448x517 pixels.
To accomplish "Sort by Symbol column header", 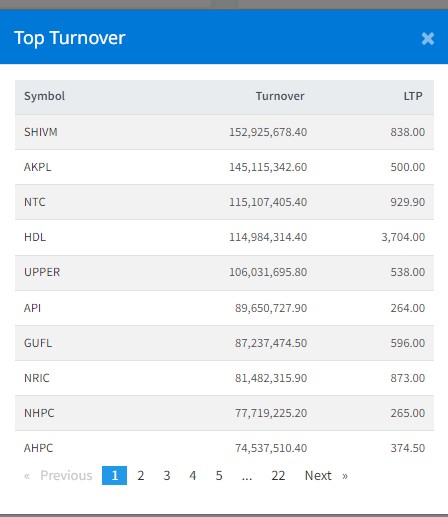I will click(44, 96).
